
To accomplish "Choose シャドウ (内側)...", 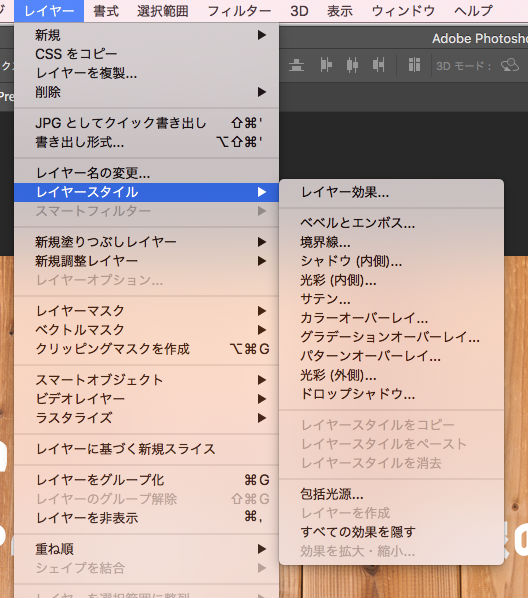I will (391, 261).
